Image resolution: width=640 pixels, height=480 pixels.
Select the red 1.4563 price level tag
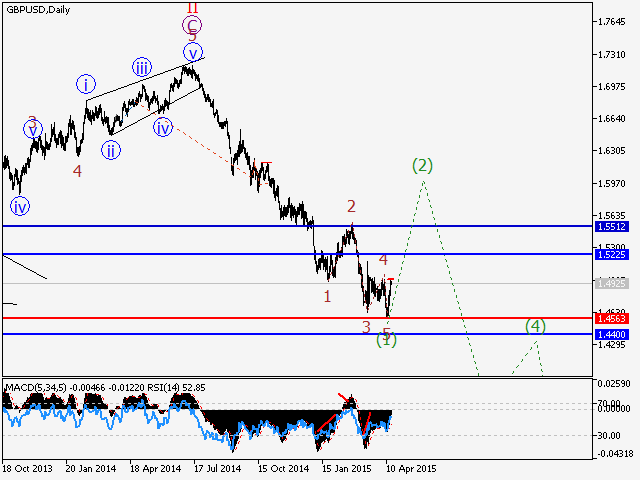[611, 318]
